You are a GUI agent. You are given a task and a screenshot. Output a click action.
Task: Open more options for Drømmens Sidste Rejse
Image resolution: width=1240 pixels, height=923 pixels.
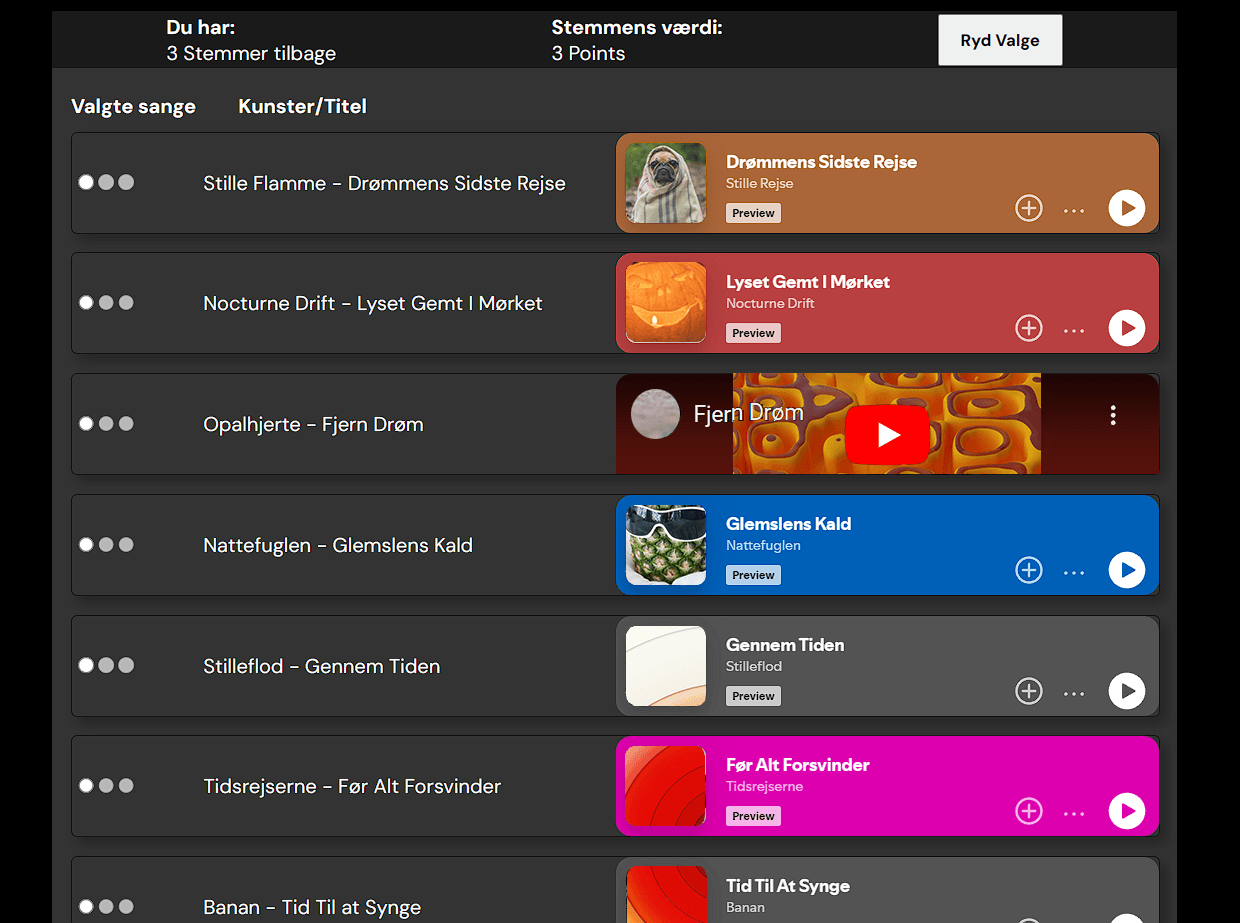coord(1074,209)
